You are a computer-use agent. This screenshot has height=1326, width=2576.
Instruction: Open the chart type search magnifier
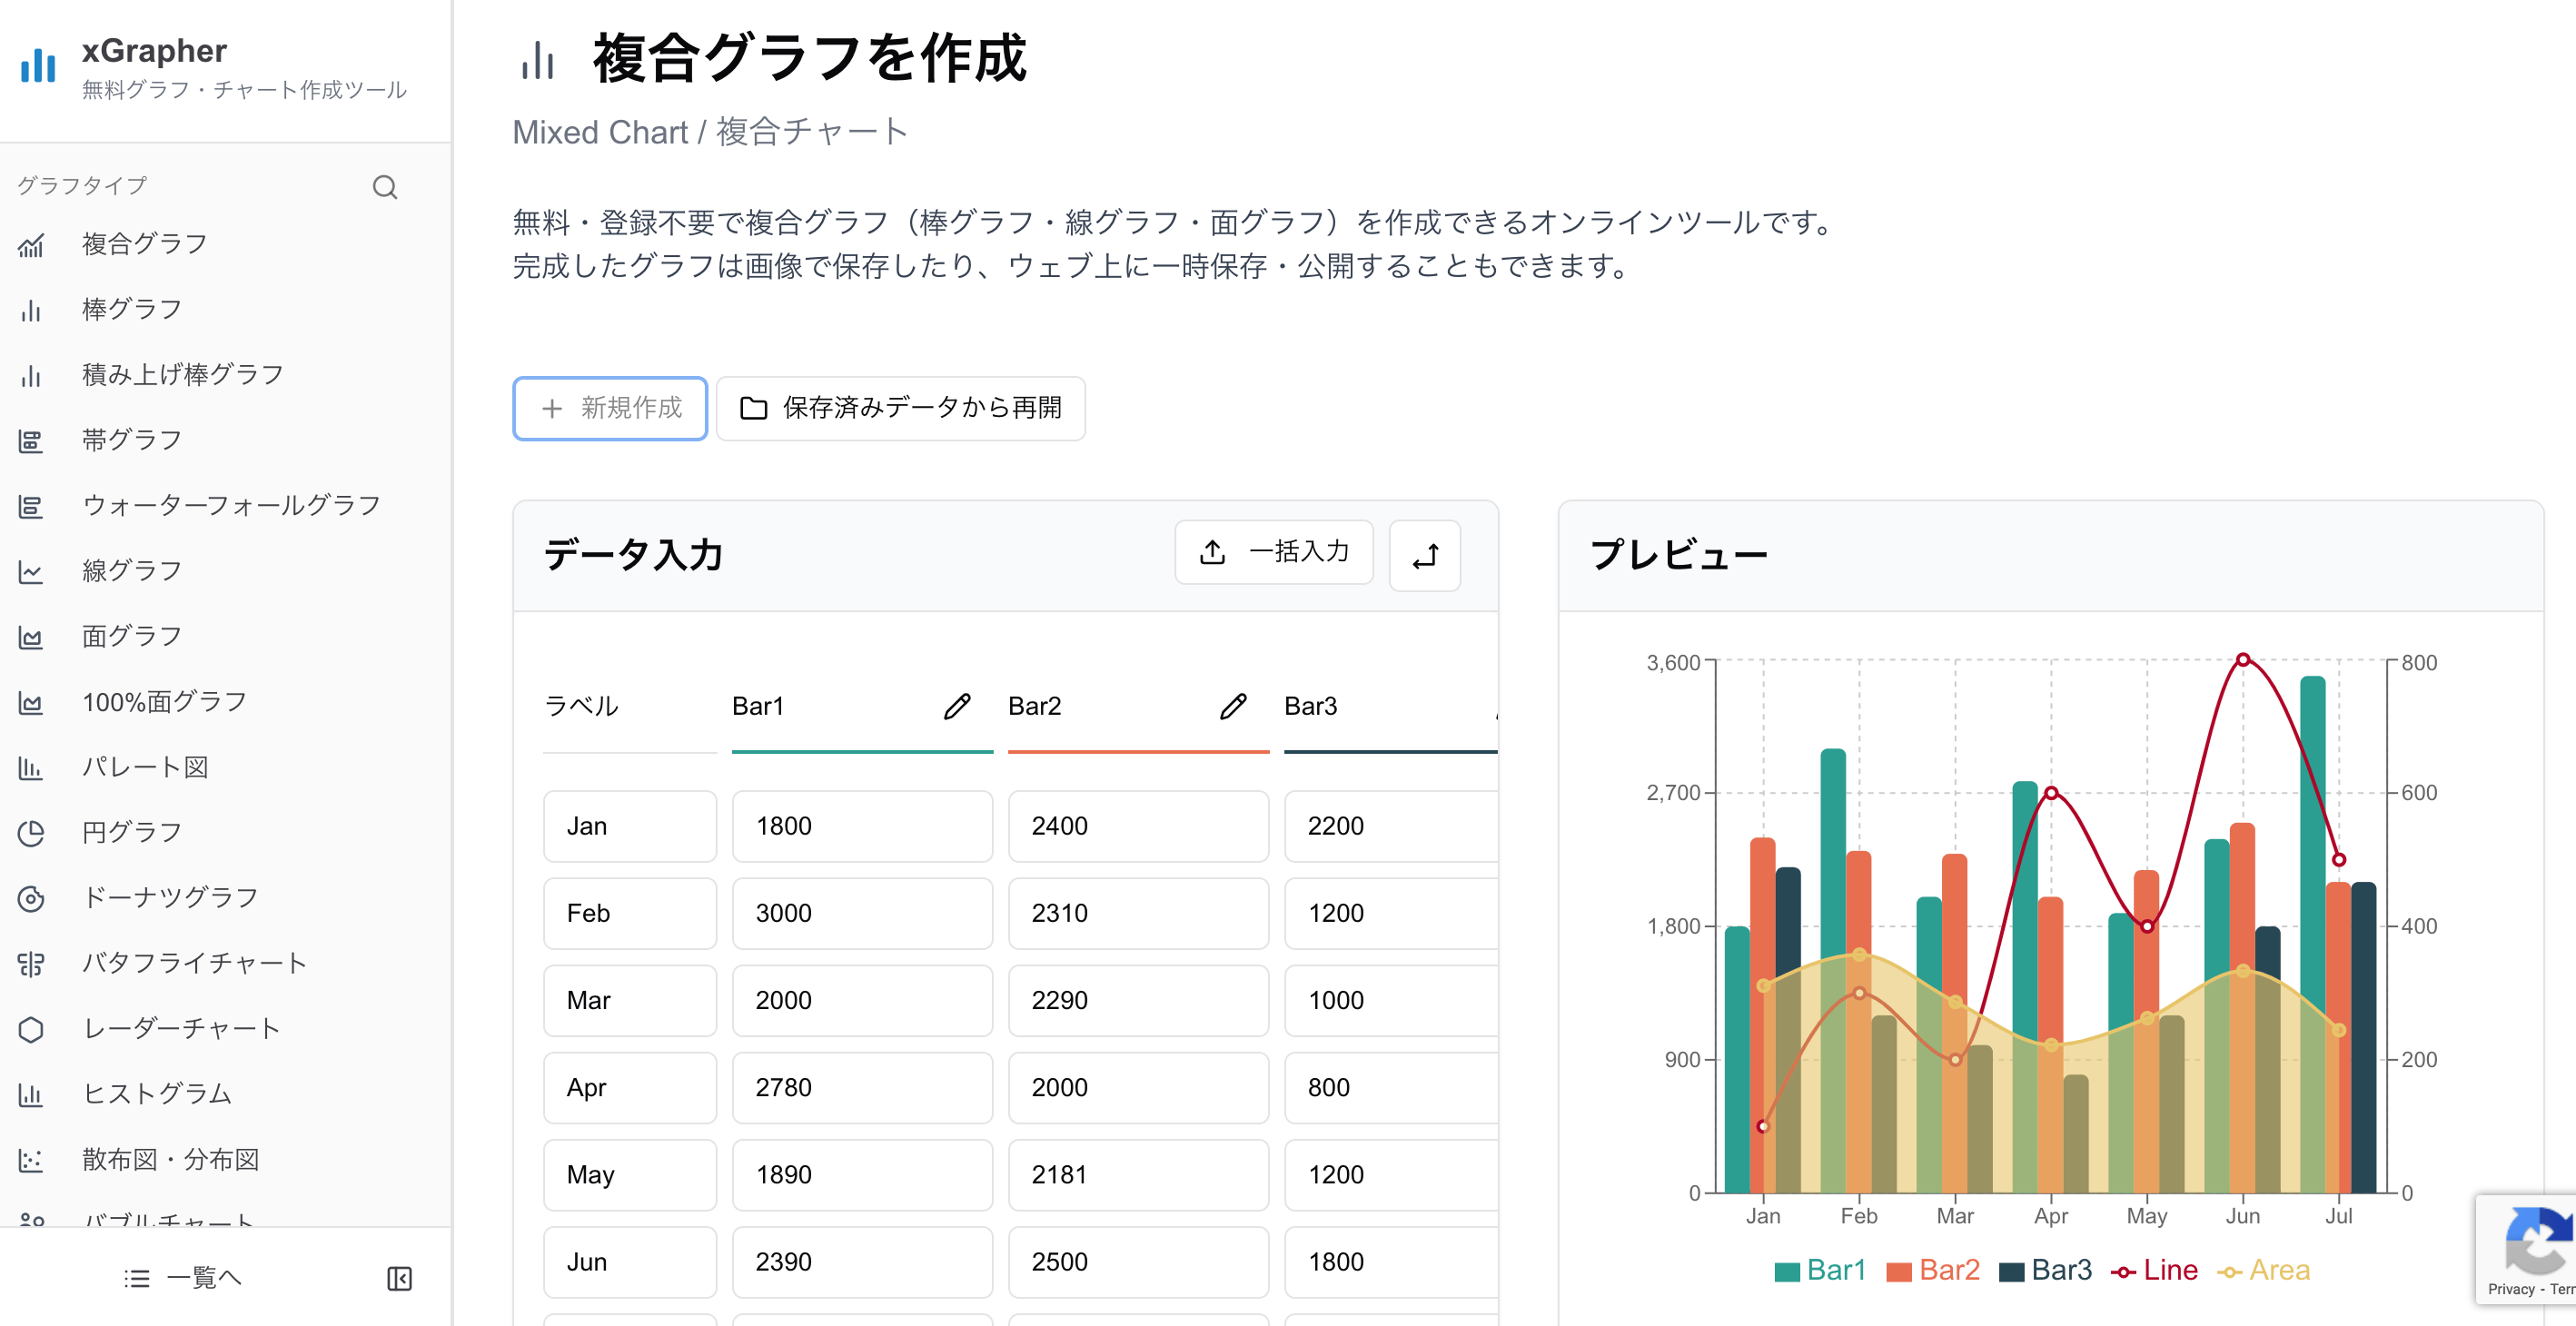pos(385,186)
